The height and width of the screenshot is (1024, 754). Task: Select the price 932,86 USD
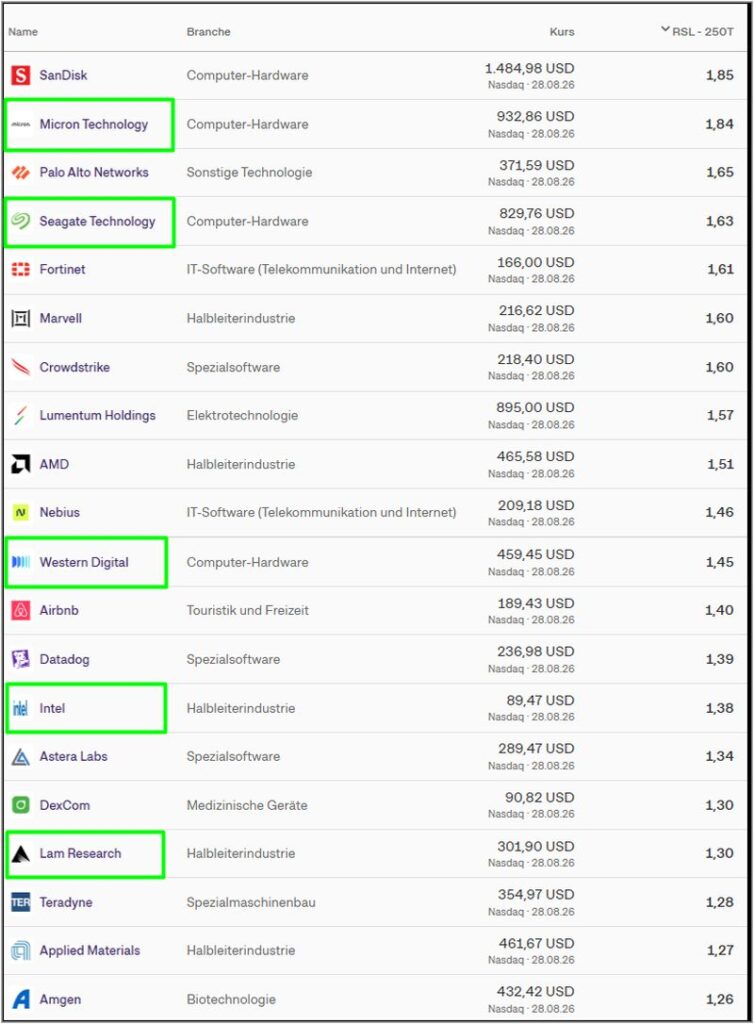click(536, 117)
